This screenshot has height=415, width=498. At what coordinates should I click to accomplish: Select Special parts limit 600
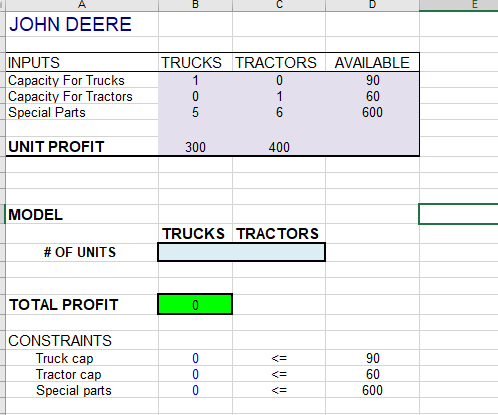click(372, 390)
